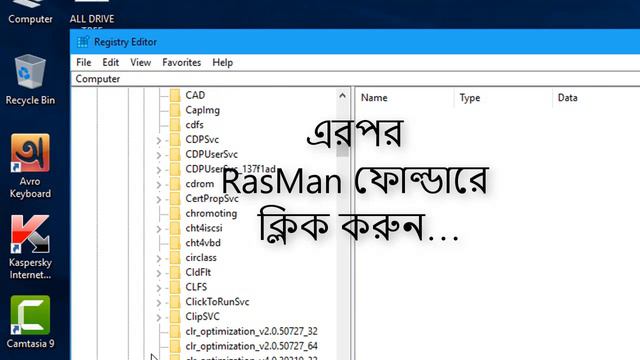Expand the CLFS registry key
The width and height of the screenshot is (640, 360).
(159, 288)
